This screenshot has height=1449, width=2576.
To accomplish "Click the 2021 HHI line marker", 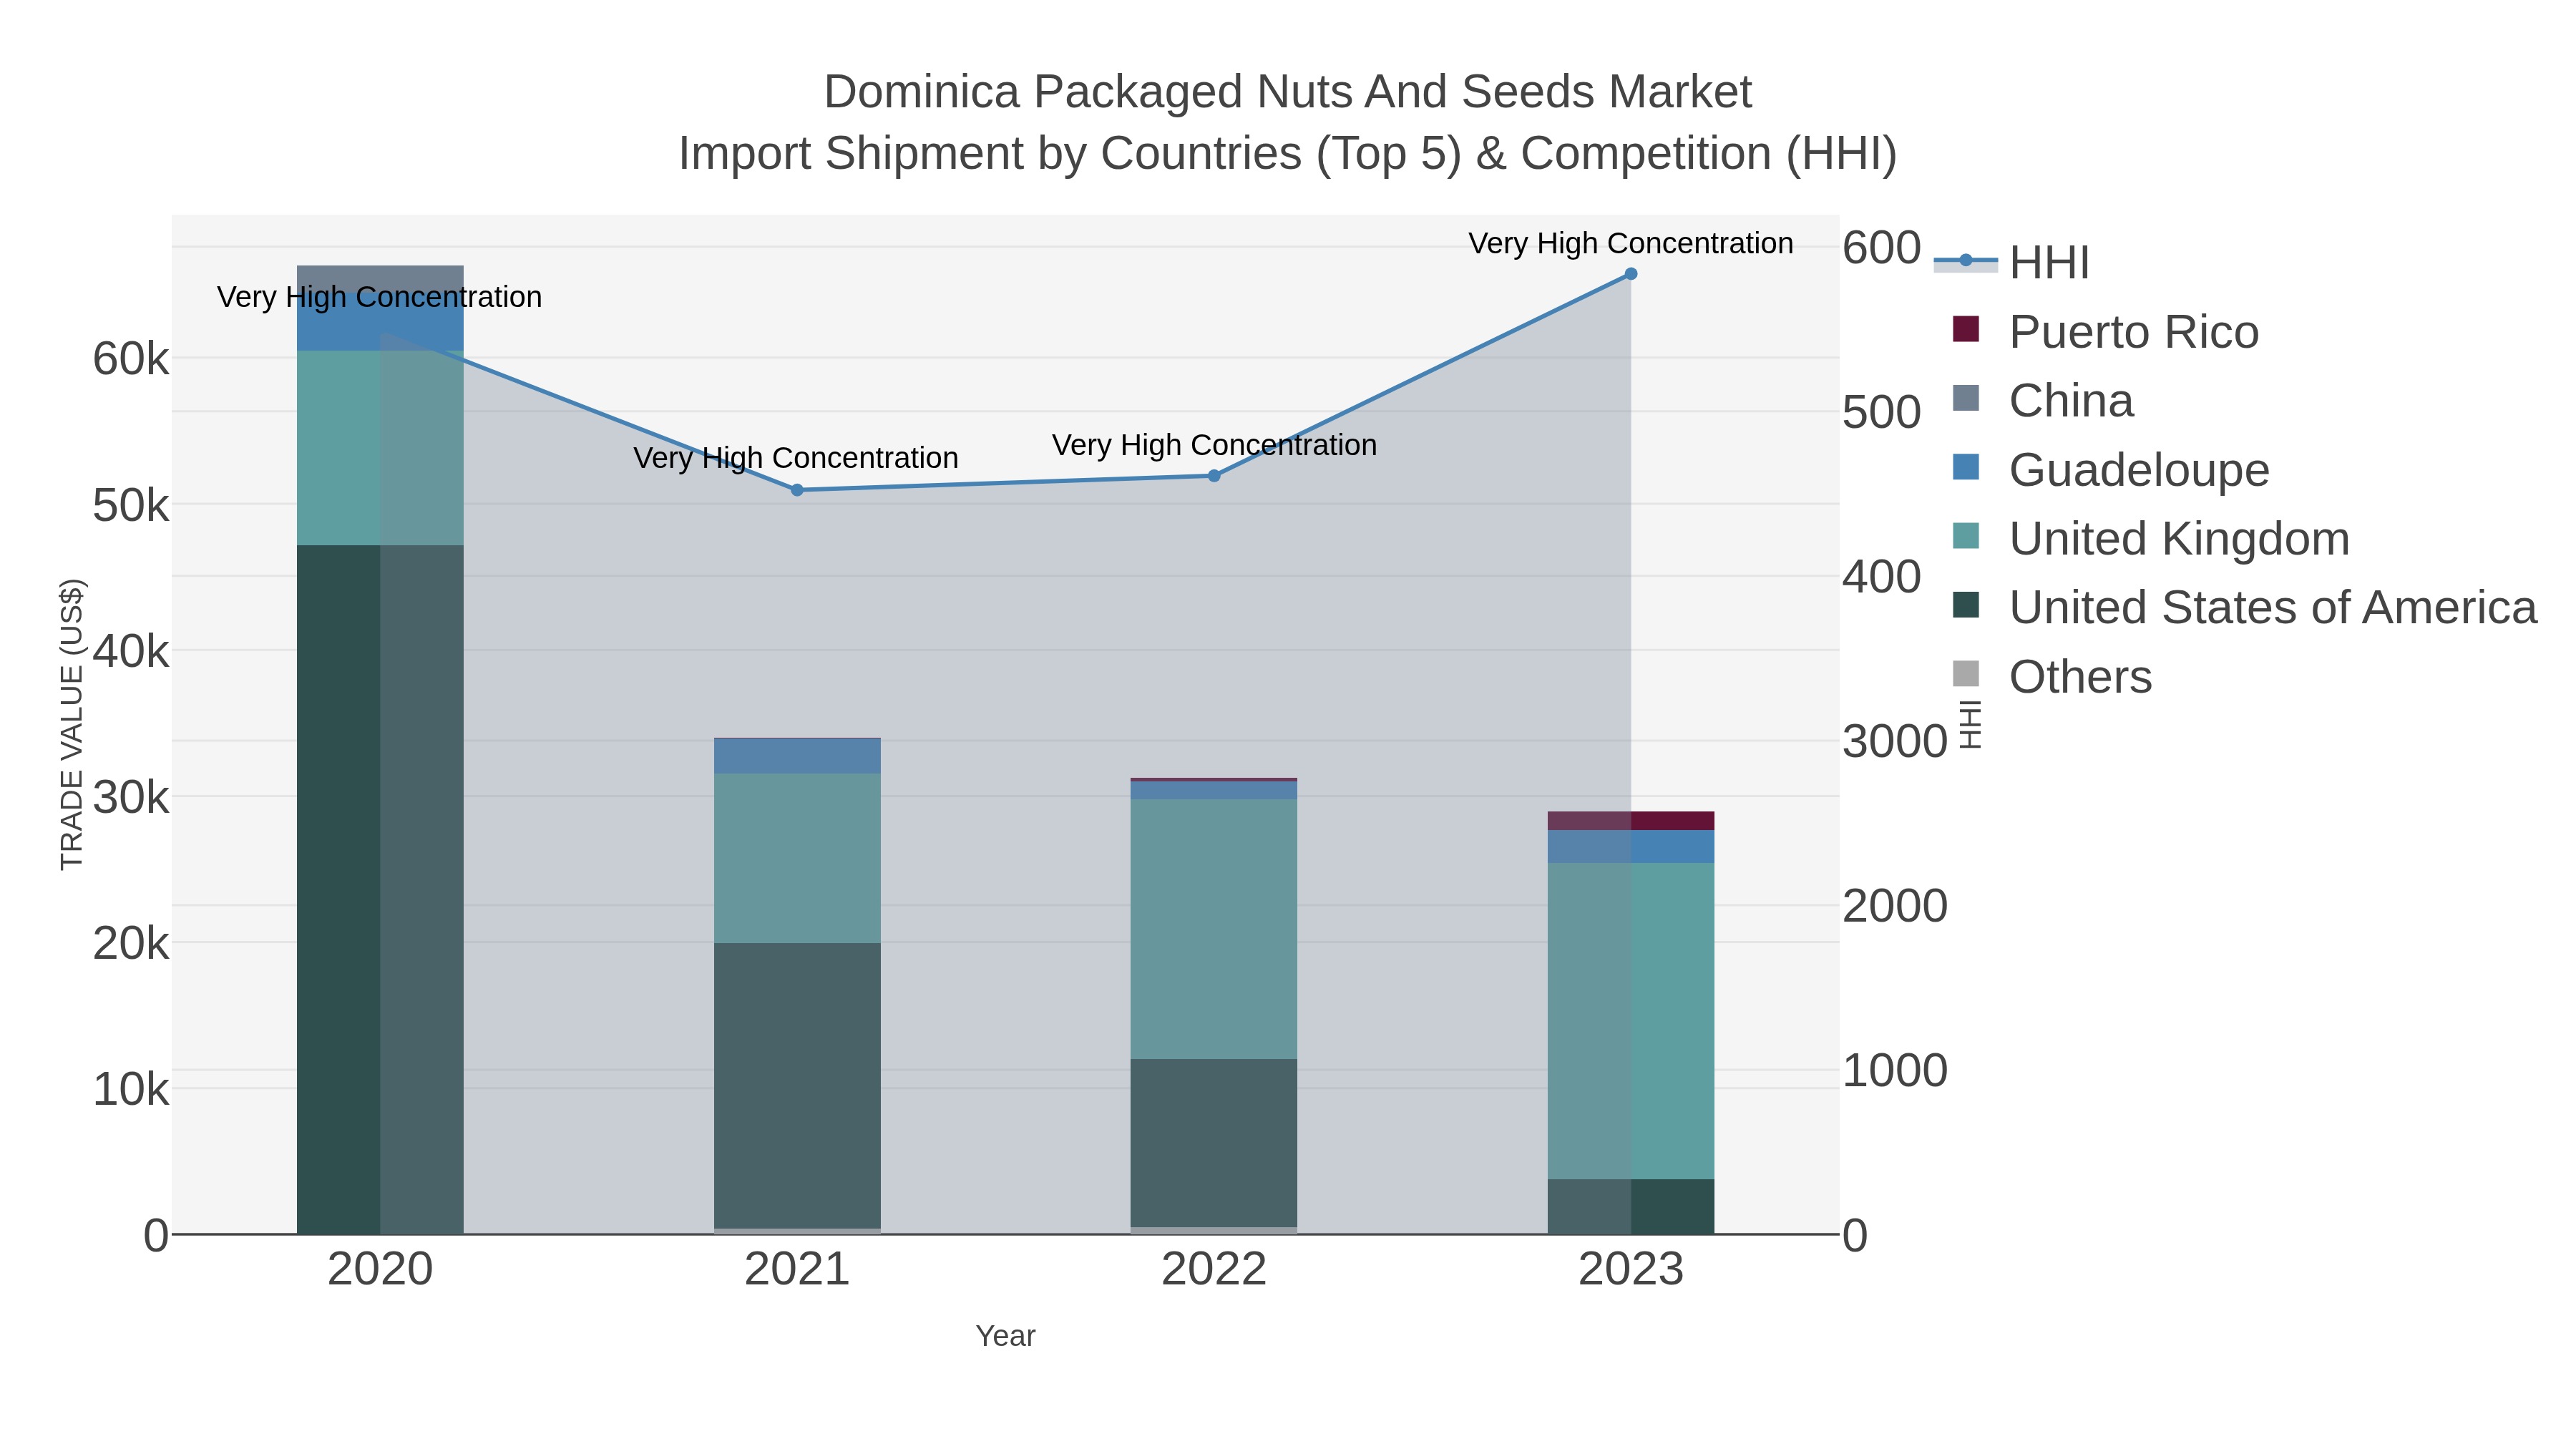I will (x=797, y=490).
